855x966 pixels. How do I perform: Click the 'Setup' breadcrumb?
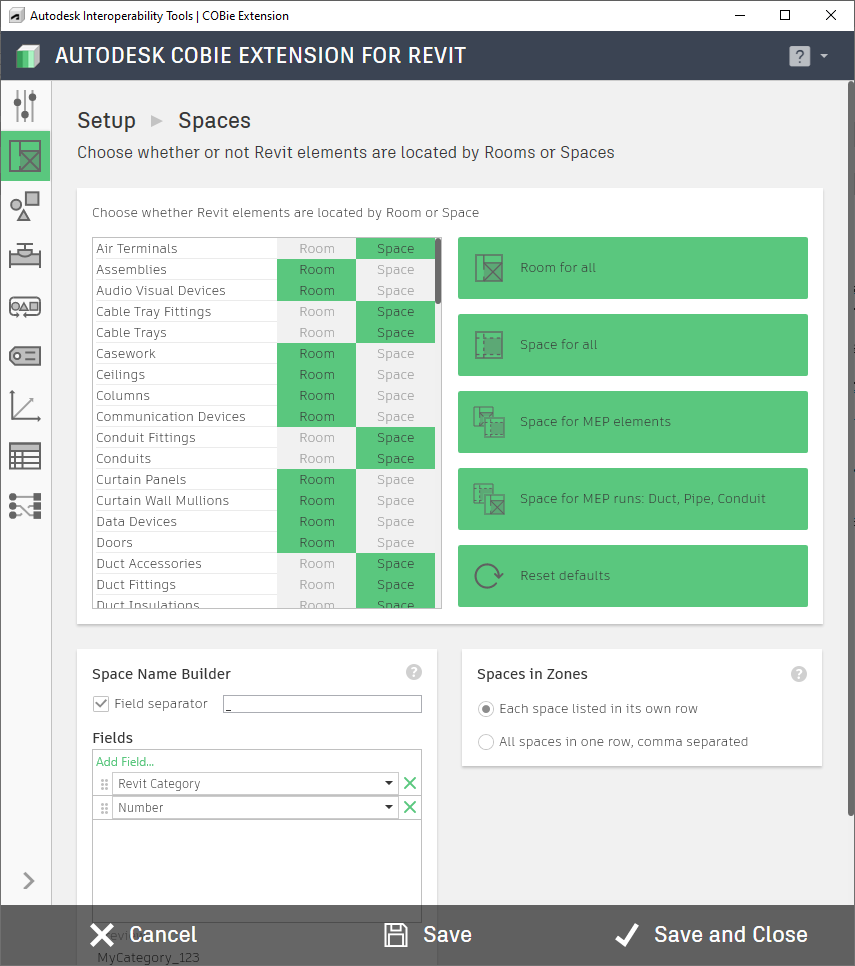tap(106, 121)
